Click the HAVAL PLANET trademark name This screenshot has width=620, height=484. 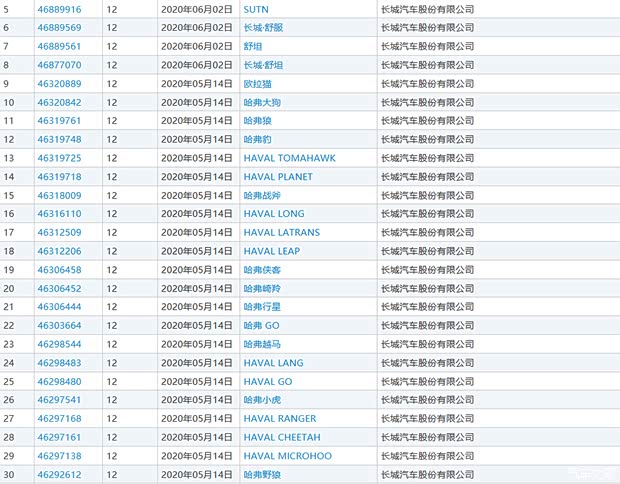(278, 177)
